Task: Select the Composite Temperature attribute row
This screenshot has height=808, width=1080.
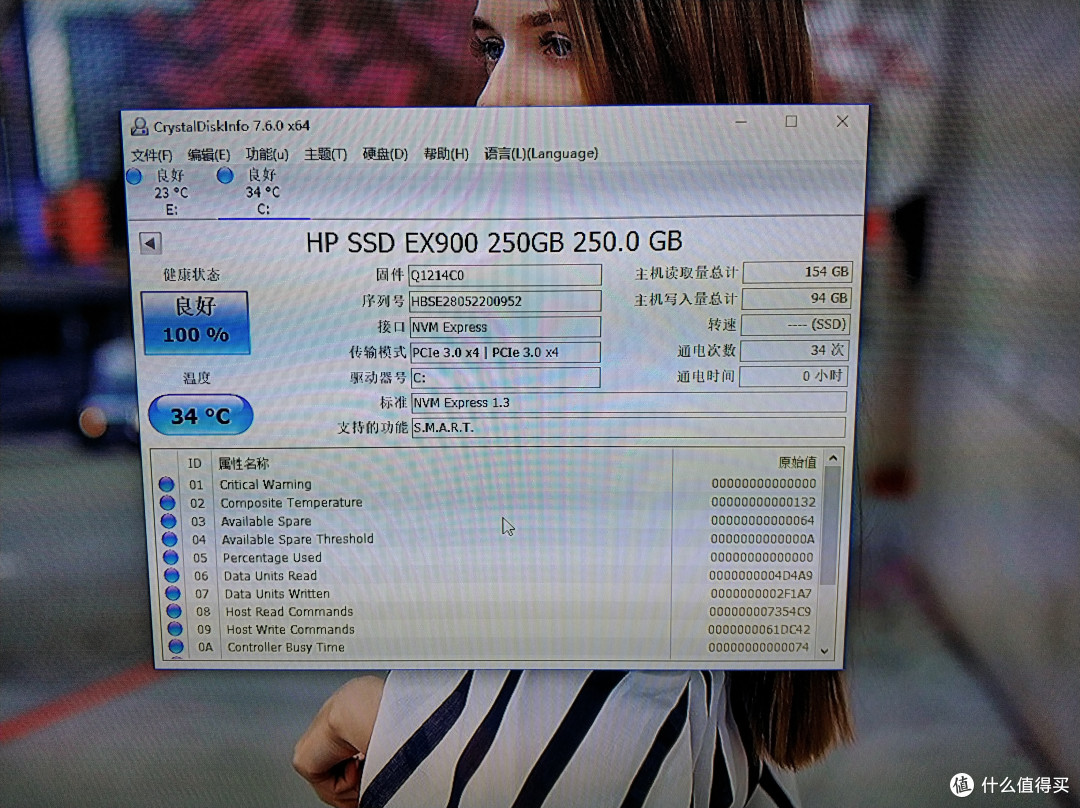Action: 488,503
